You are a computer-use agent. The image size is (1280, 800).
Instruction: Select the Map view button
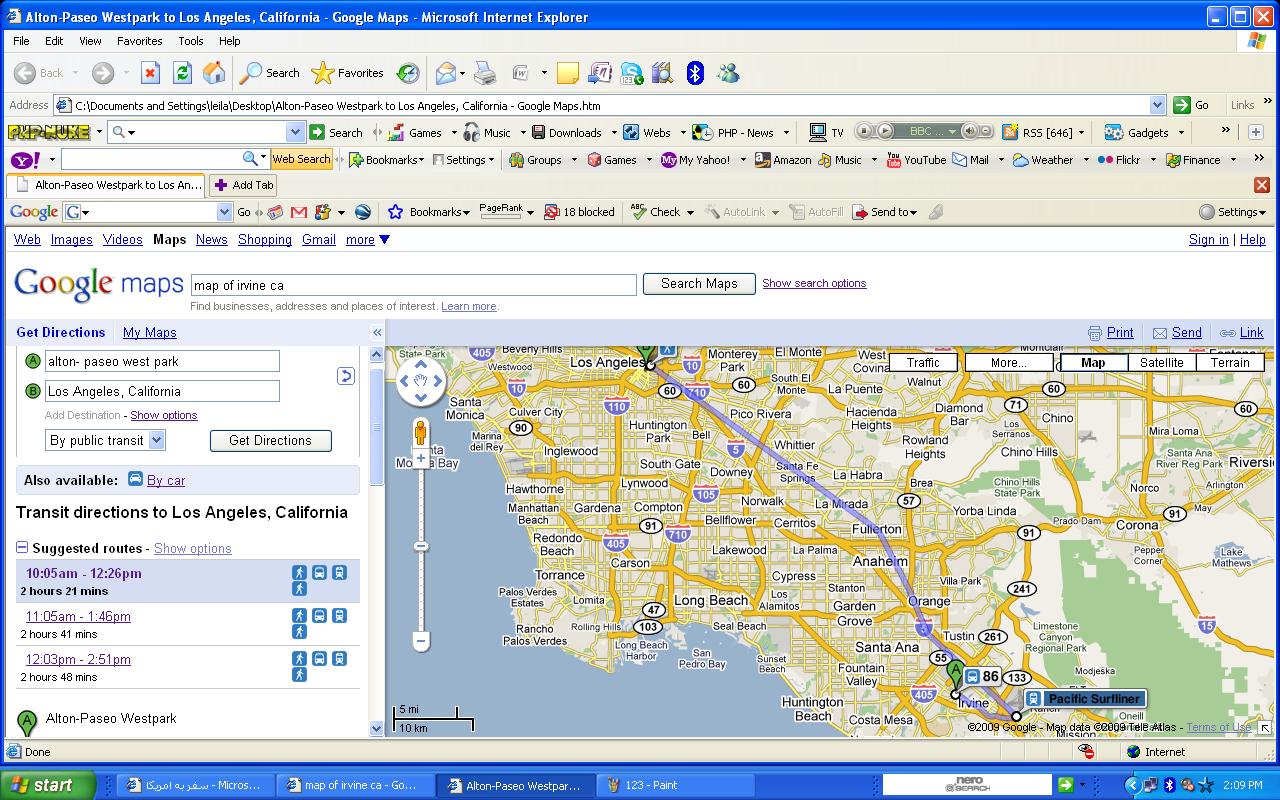click(x=1093, y=363)
